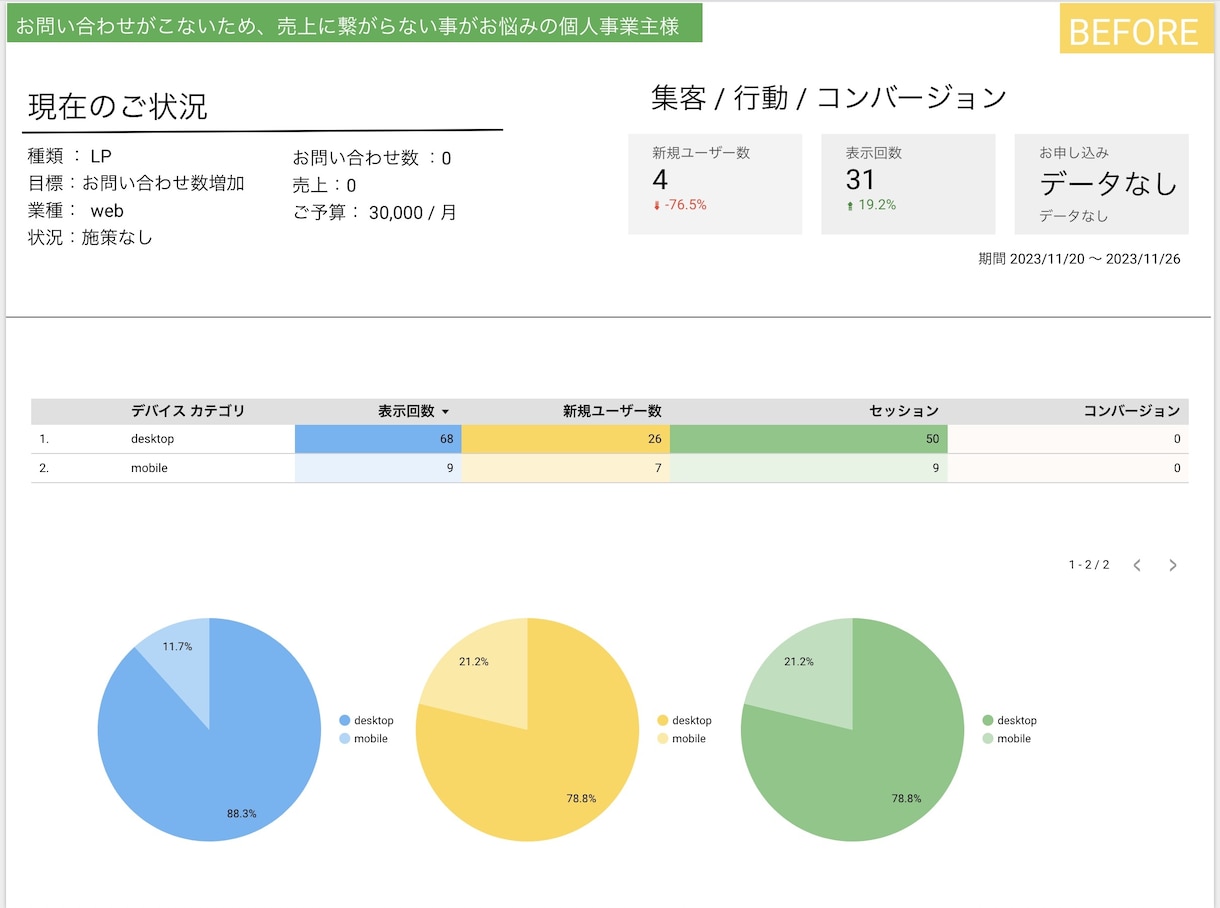Click ご予算： 30,000 / 月 text
This screenshot has width=1220, height=908.
tap(375, 212)
